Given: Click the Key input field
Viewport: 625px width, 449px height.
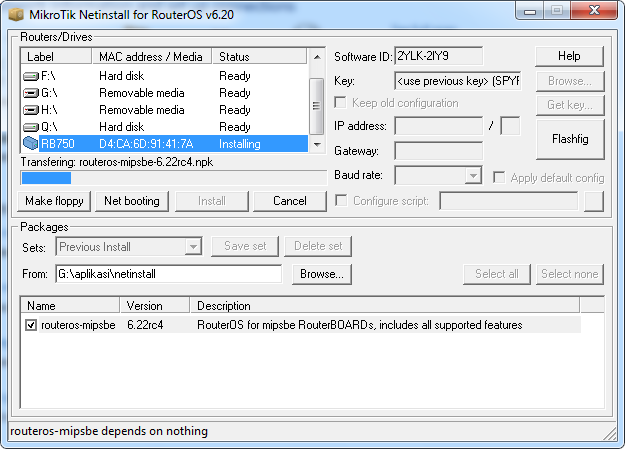Looking at the screenshot, I should point(458,81).
